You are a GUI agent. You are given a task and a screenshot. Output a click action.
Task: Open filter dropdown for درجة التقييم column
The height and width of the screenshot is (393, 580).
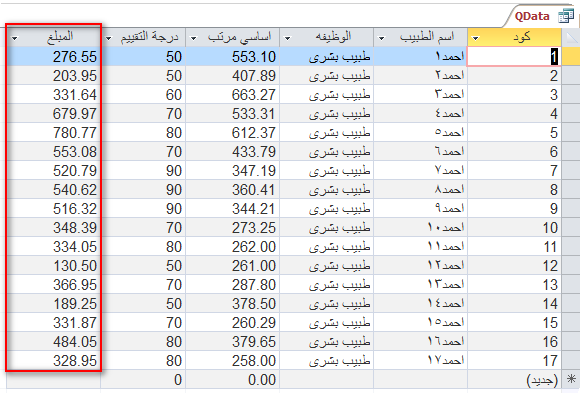tap(109, 38)
